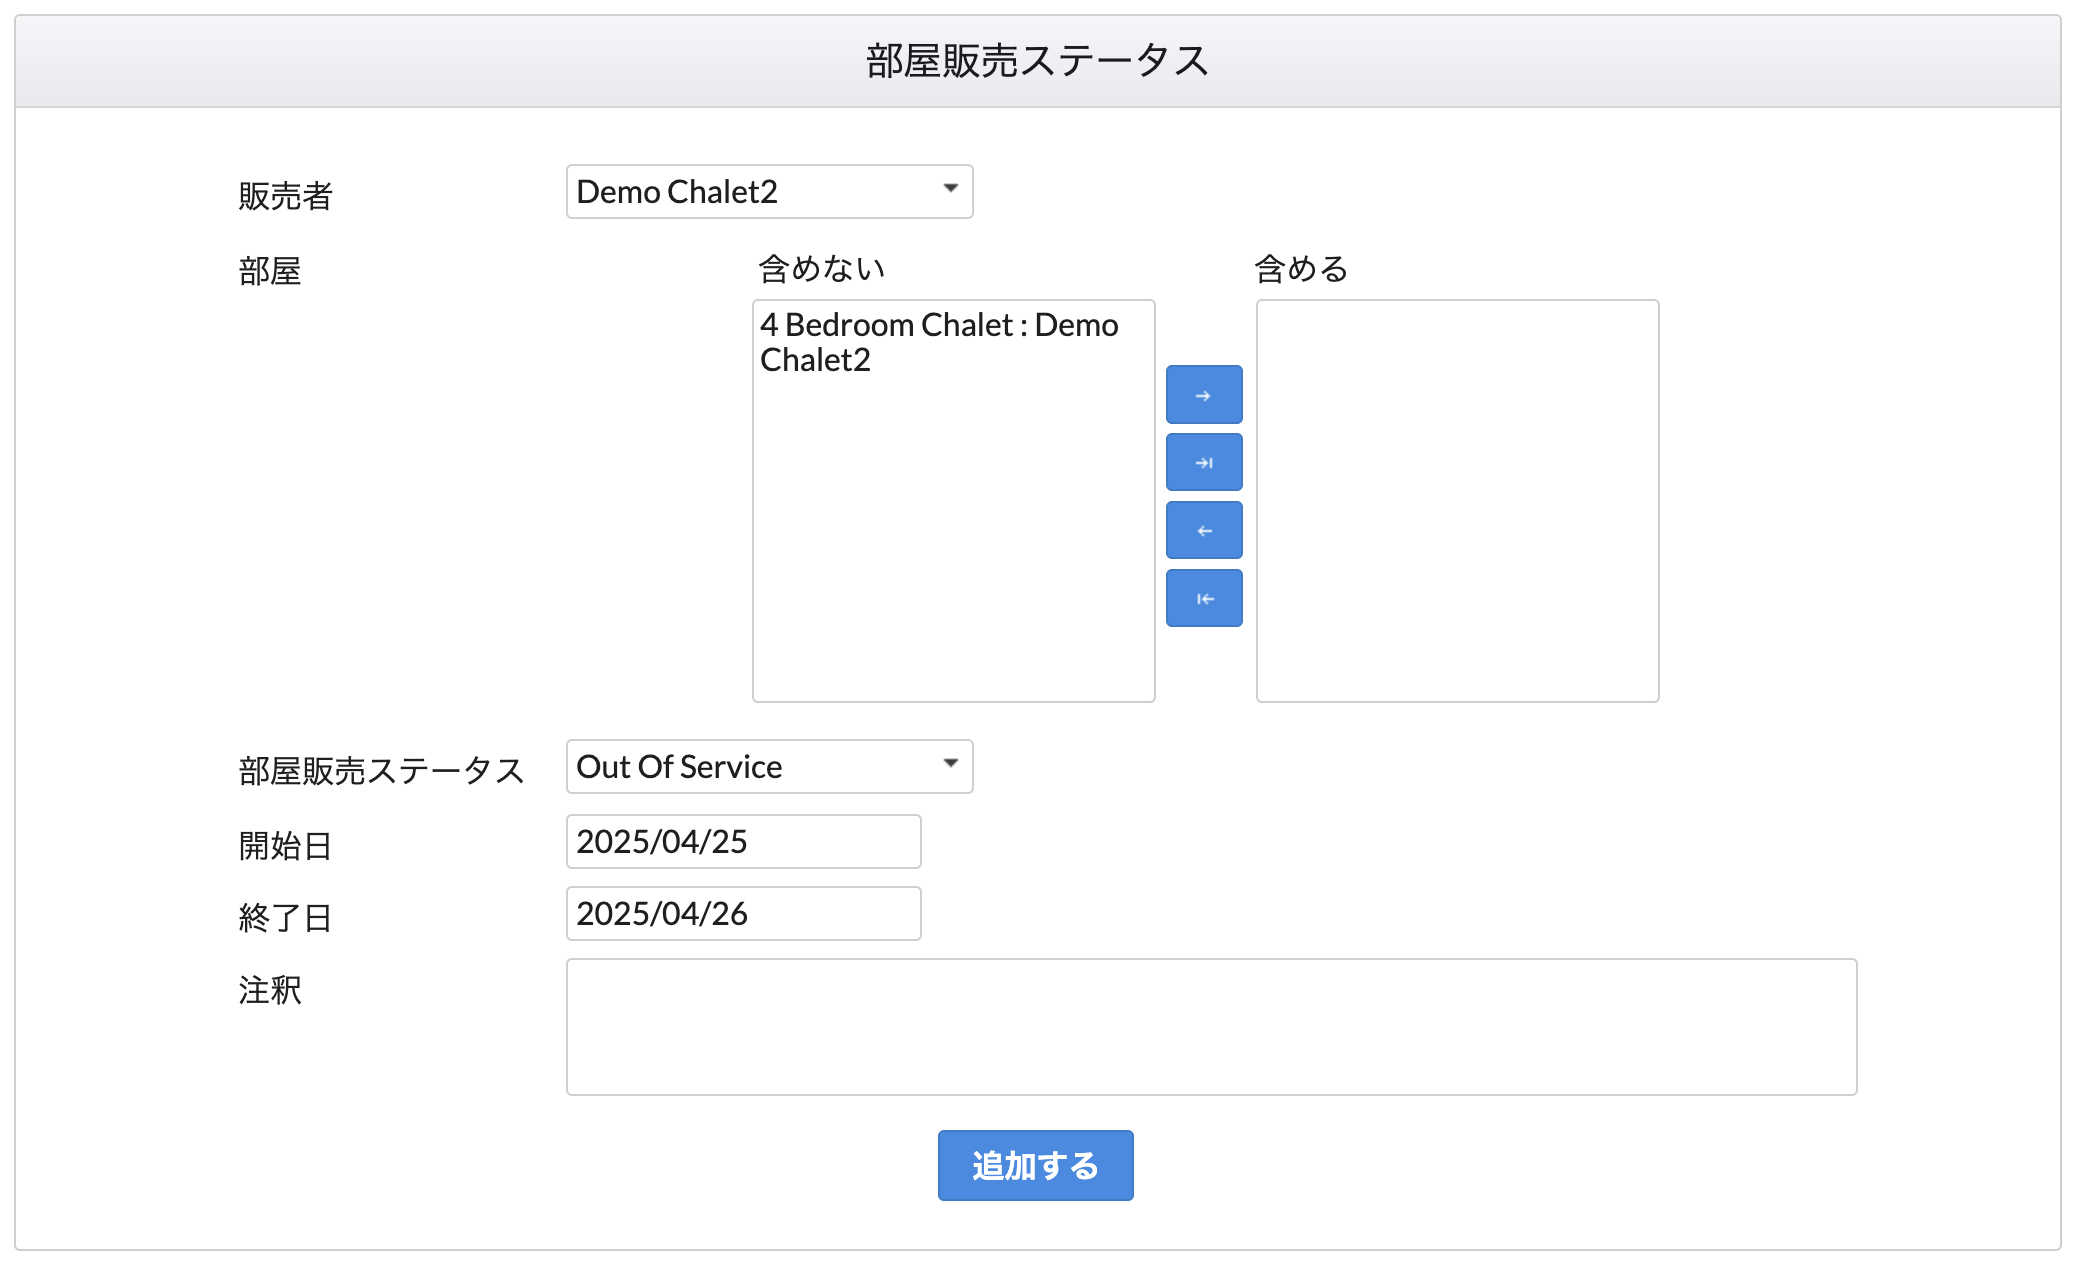Click the 部屋販売ステータス field label
The width and height of the screenshot is (2078, 1270).
[x=381, y=771]
